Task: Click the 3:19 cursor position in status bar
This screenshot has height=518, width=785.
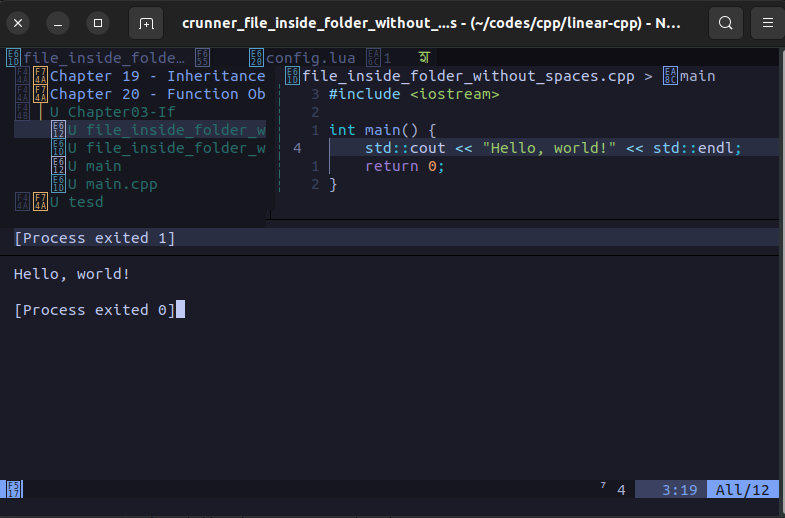Action: (679, 489)
